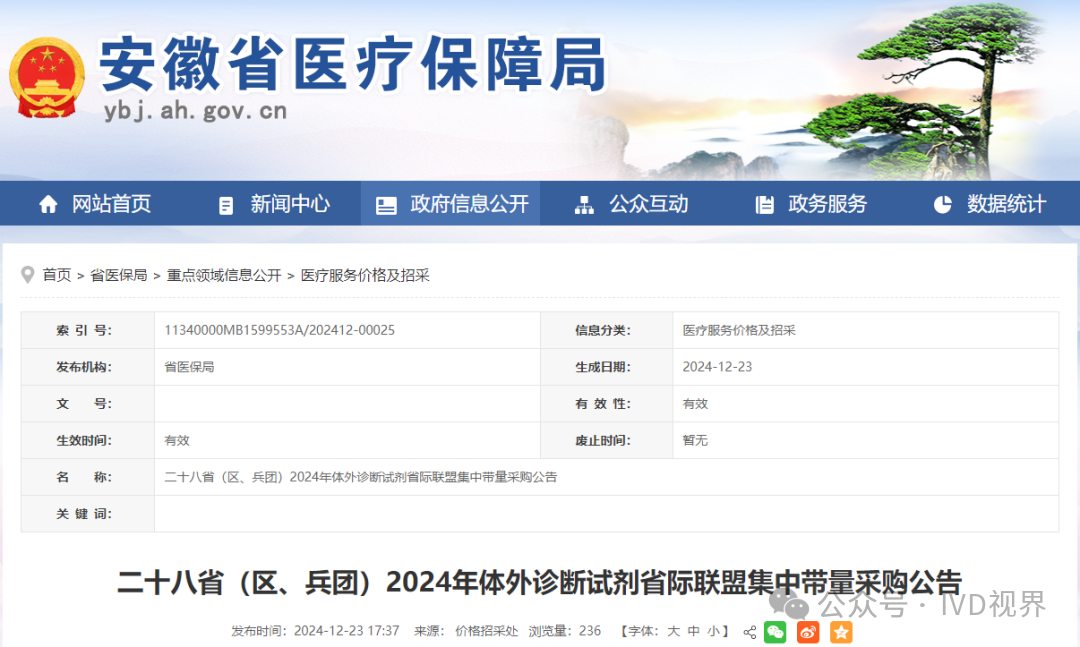This screenshot has height=647, width=1080.
Task: Click 首页 breadcrumb link
Action: [x=57, y=275]
